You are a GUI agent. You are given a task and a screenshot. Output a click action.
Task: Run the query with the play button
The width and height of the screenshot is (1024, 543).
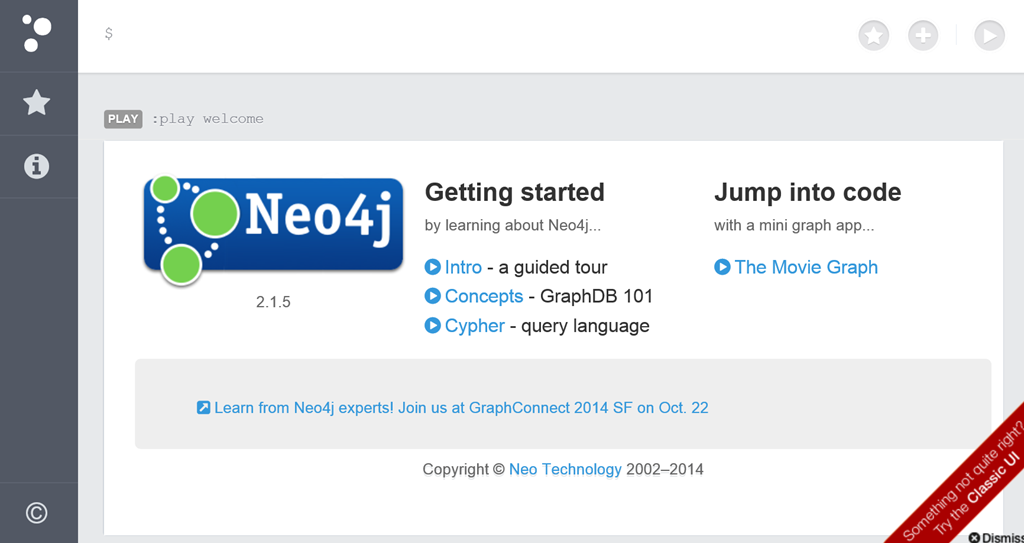click(989, 35)
